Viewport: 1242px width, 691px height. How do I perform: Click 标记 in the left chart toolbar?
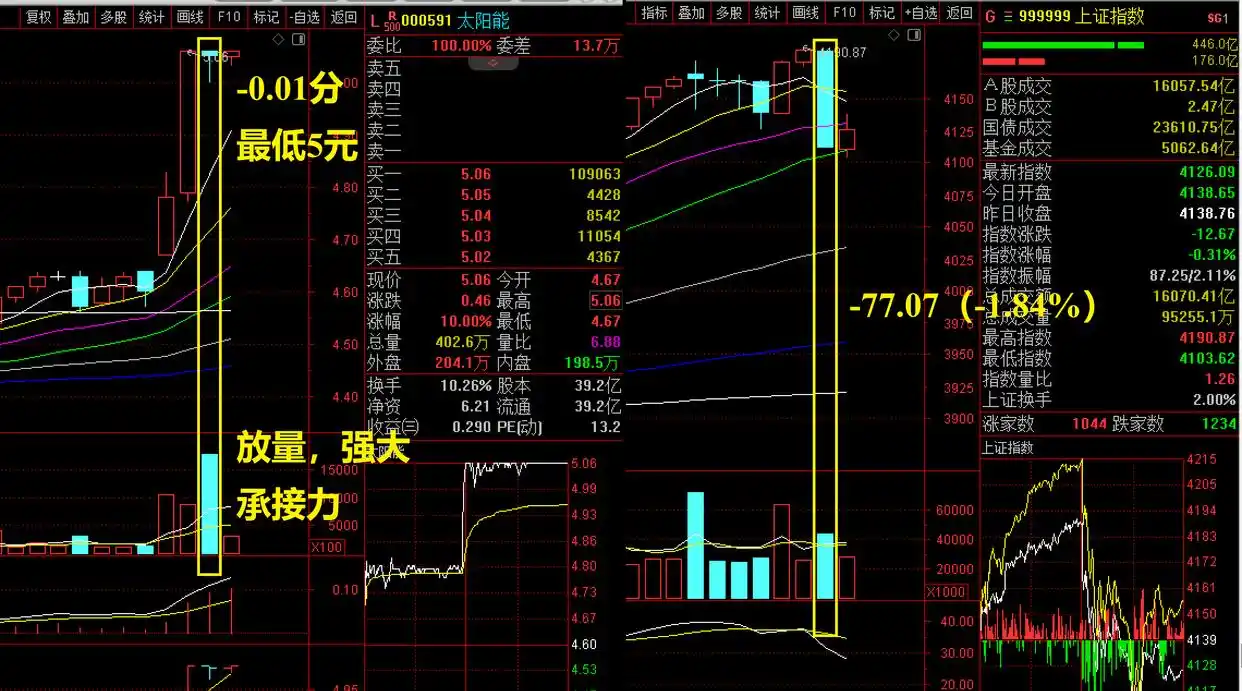[x=267, y=16]
